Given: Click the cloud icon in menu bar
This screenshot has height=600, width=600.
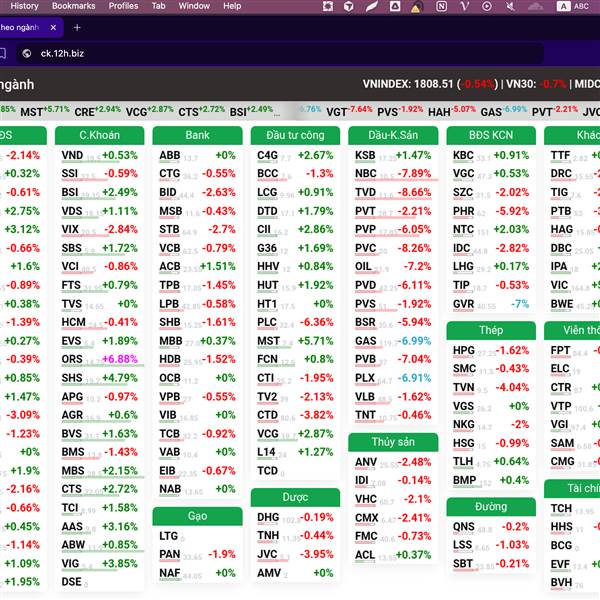Looking at the screenshot, I should pyautogui.click(x=535, y=6).
